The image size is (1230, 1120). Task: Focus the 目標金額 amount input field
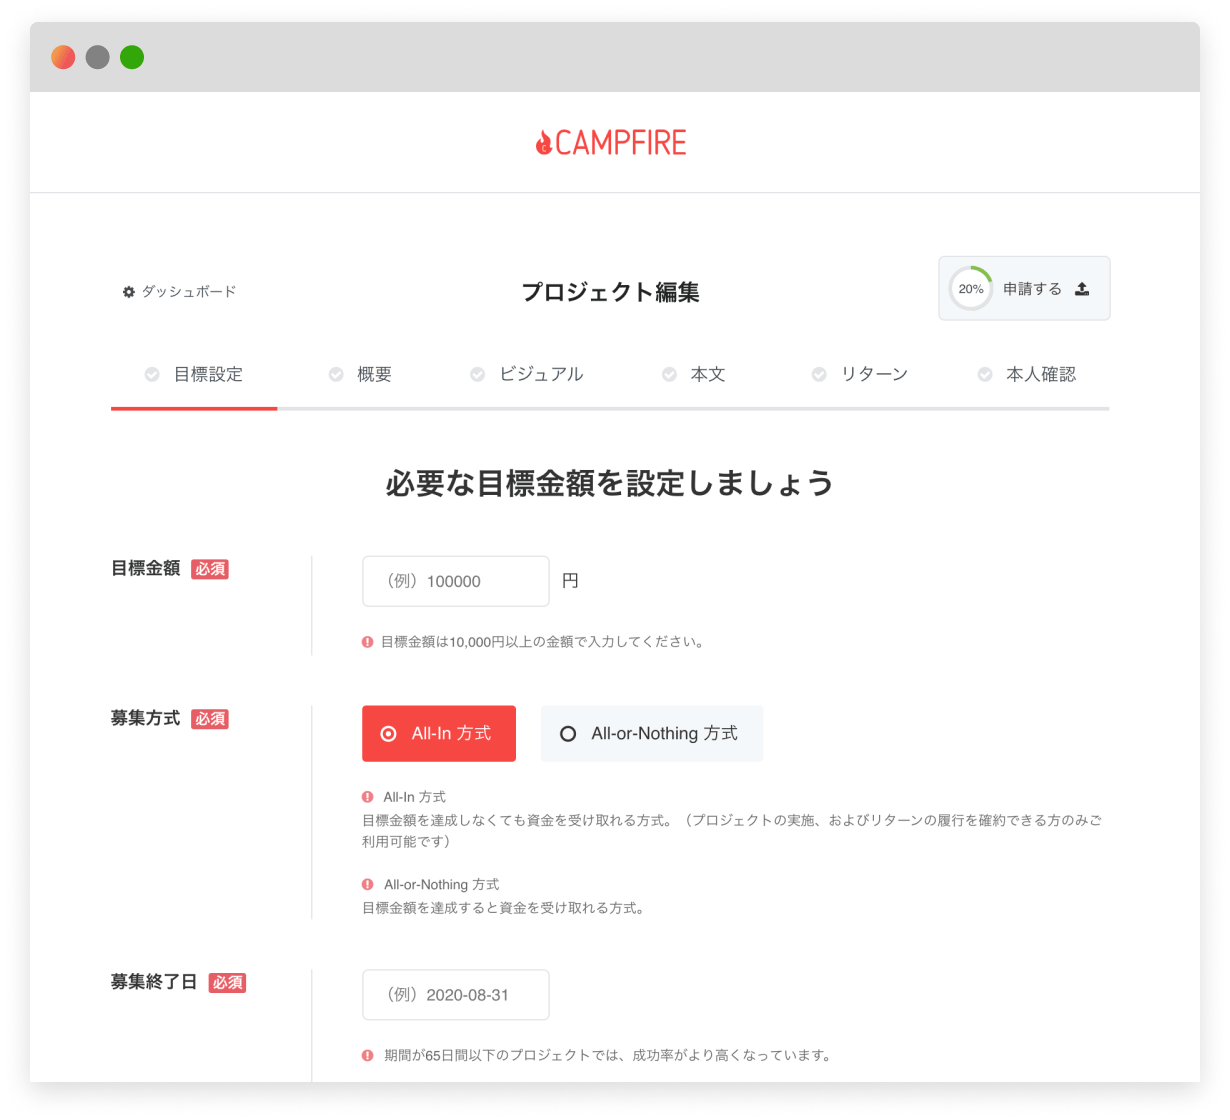455,581
